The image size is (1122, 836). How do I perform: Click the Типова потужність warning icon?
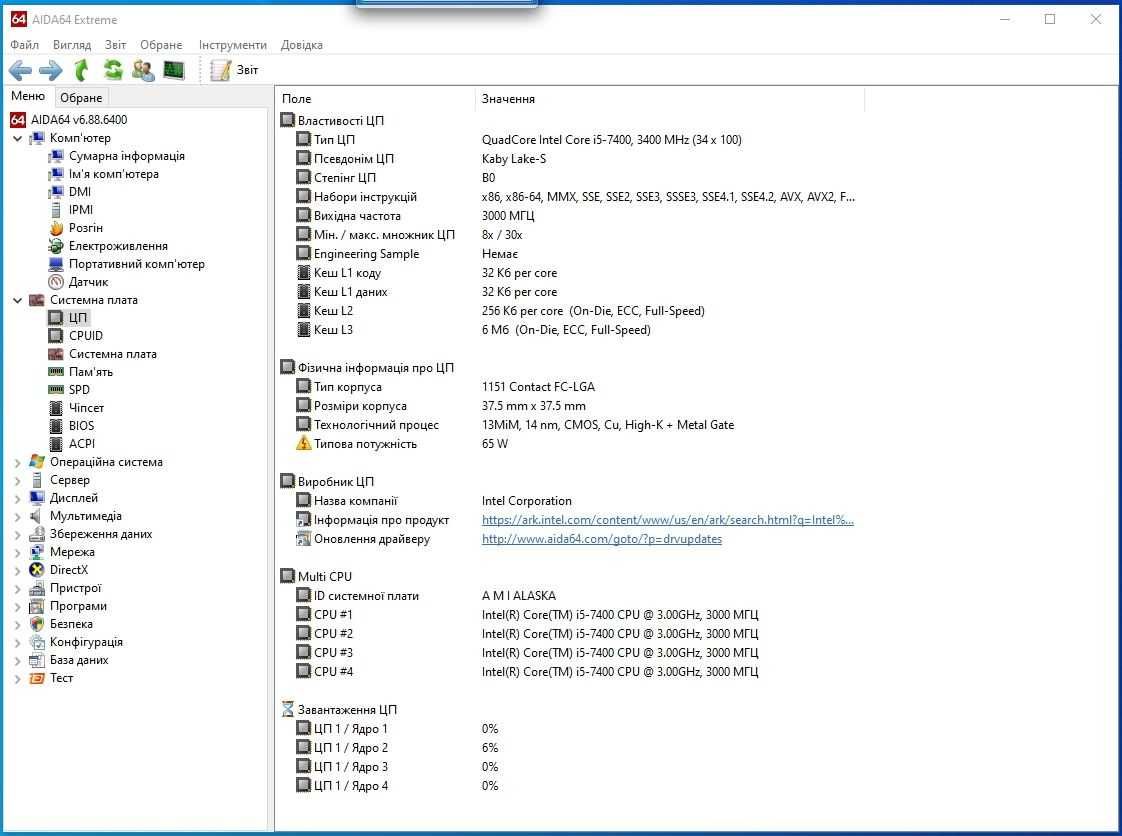(303, 444)
